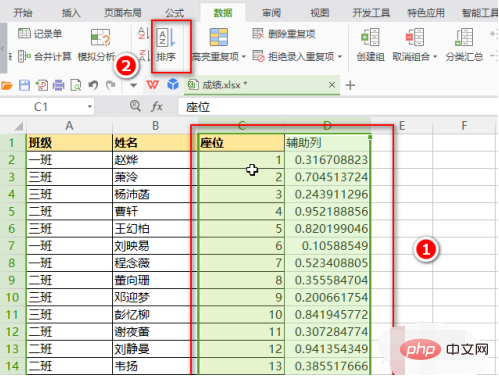Expand the 取消组合 dropdown arrow
This screenshot has height=382, width=499.
point(435,57)
